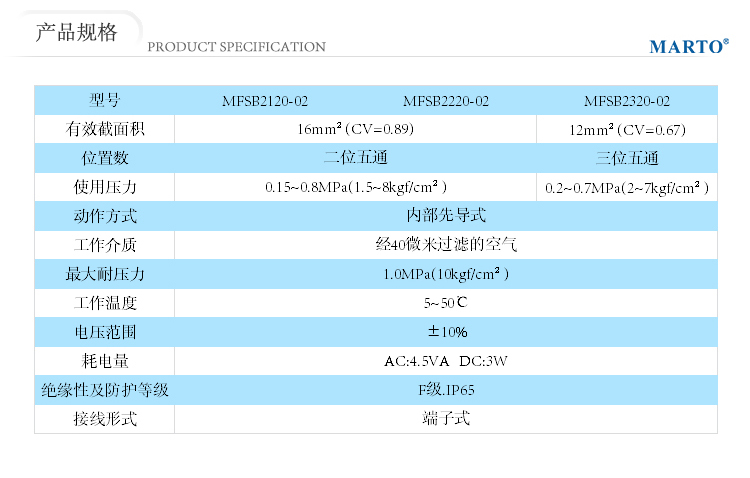The height and width of the screenshot is (478, 750).
Task: Click the 0.2~0.7MPa pressure value
Action: (x=627, y=188)
